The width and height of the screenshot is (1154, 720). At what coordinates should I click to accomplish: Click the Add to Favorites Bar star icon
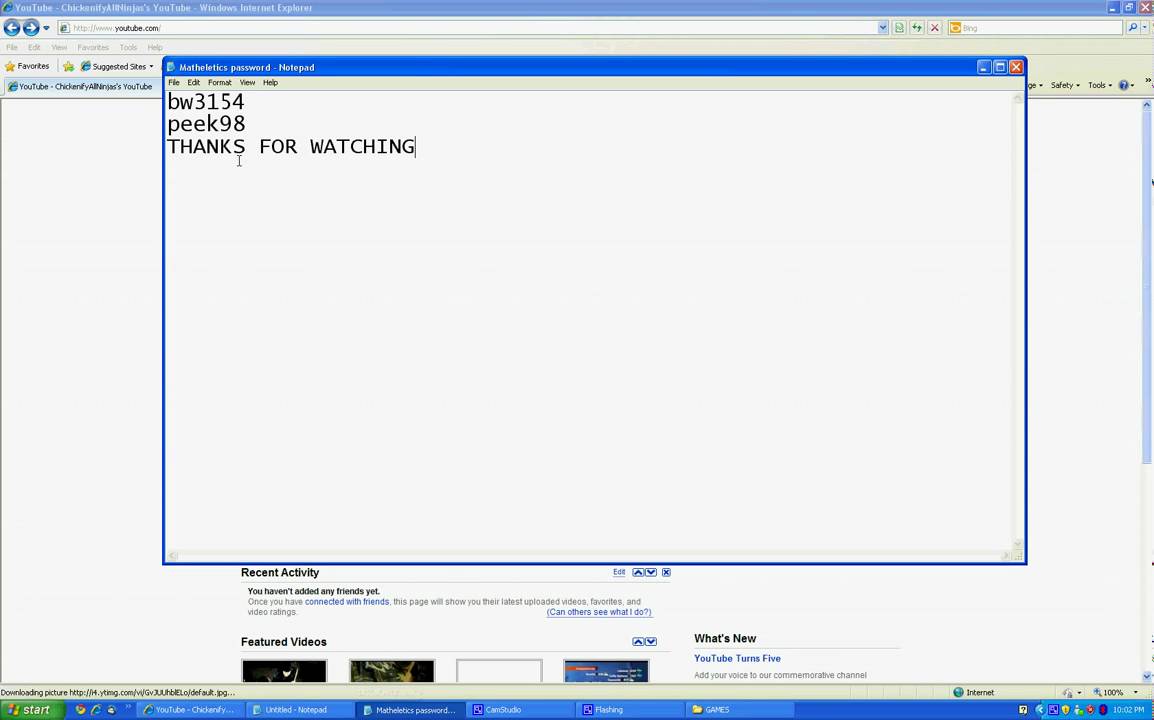click(68, 66)
